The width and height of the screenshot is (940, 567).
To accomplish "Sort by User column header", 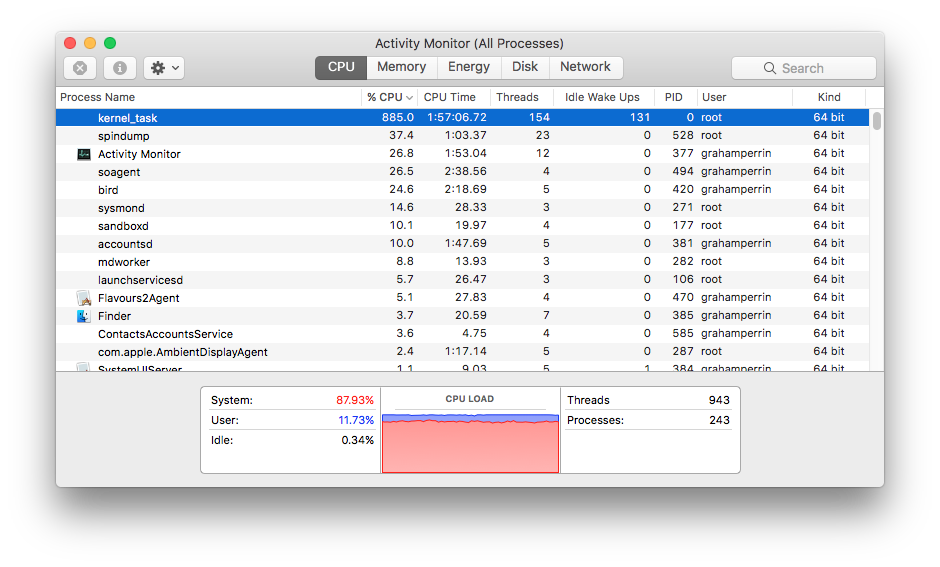I will (x=745, y=97).
